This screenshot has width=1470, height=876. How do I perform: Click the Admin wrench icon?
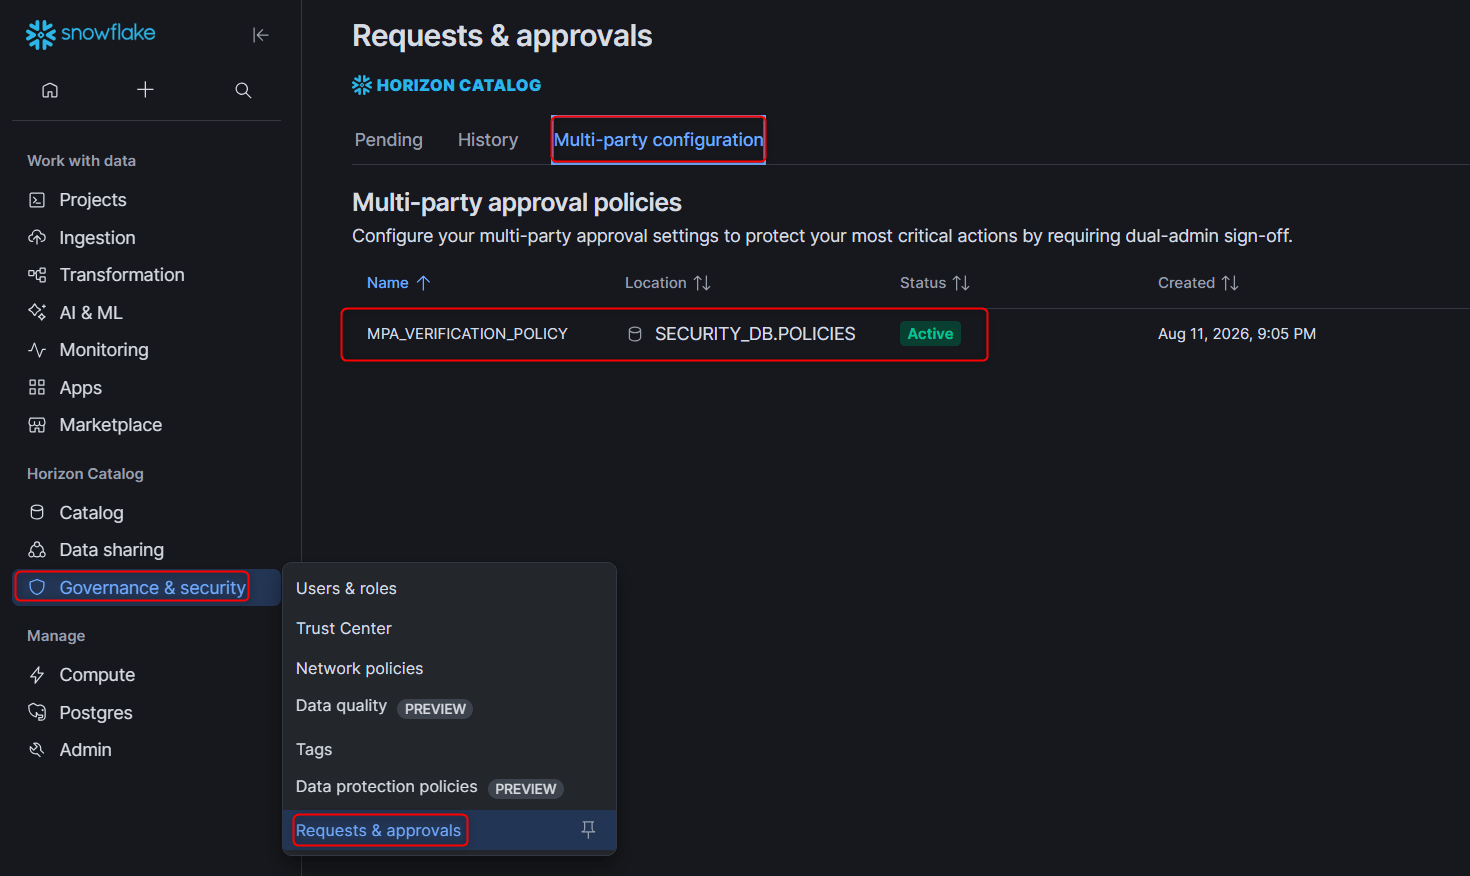pos(37,750)
